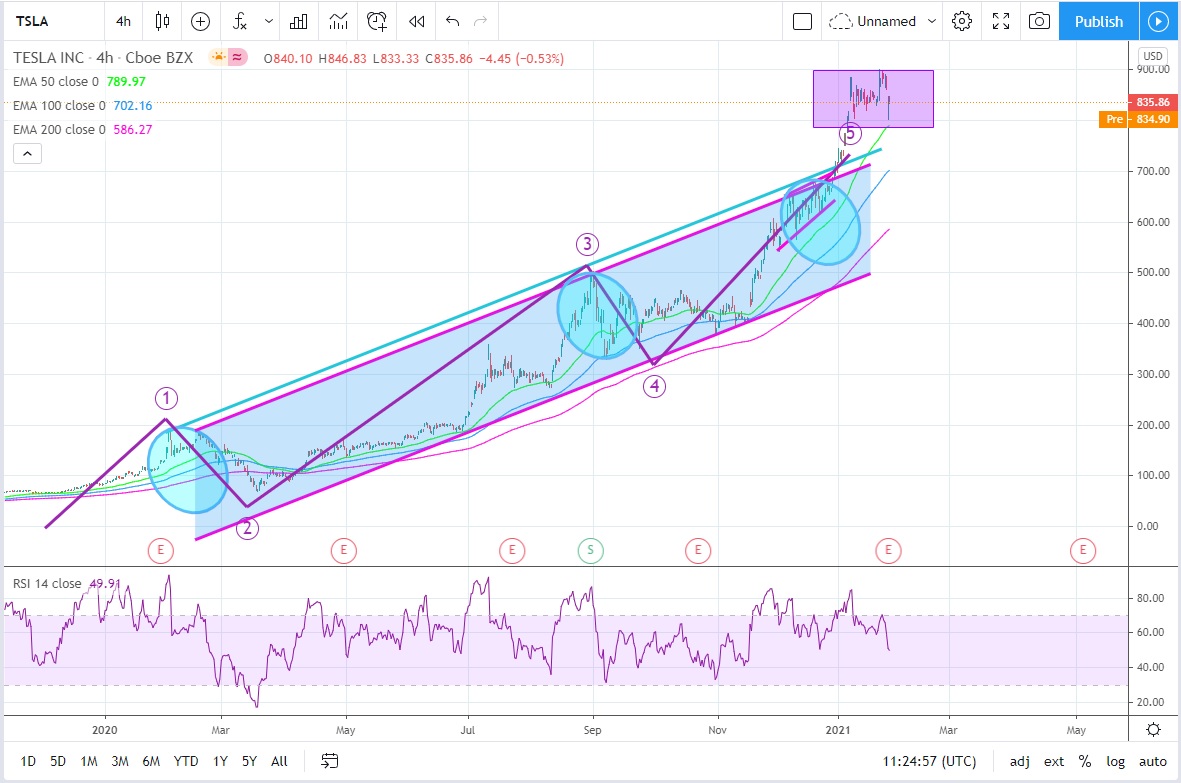This screenshot has width=1181, height=783.
Task: Open the fx Indicators dialog
Action: (x=240, y=21)
